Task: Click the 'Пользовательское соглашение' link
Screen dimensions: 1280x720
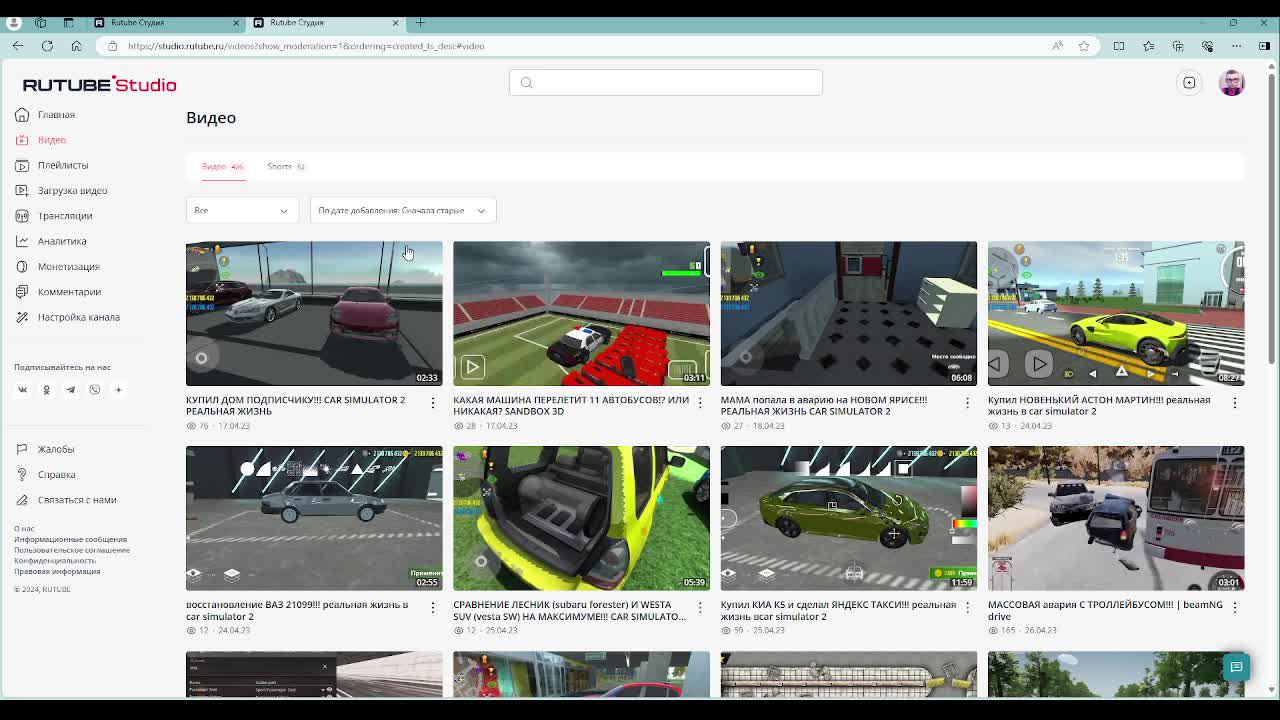Action: (x=72, y=550)
